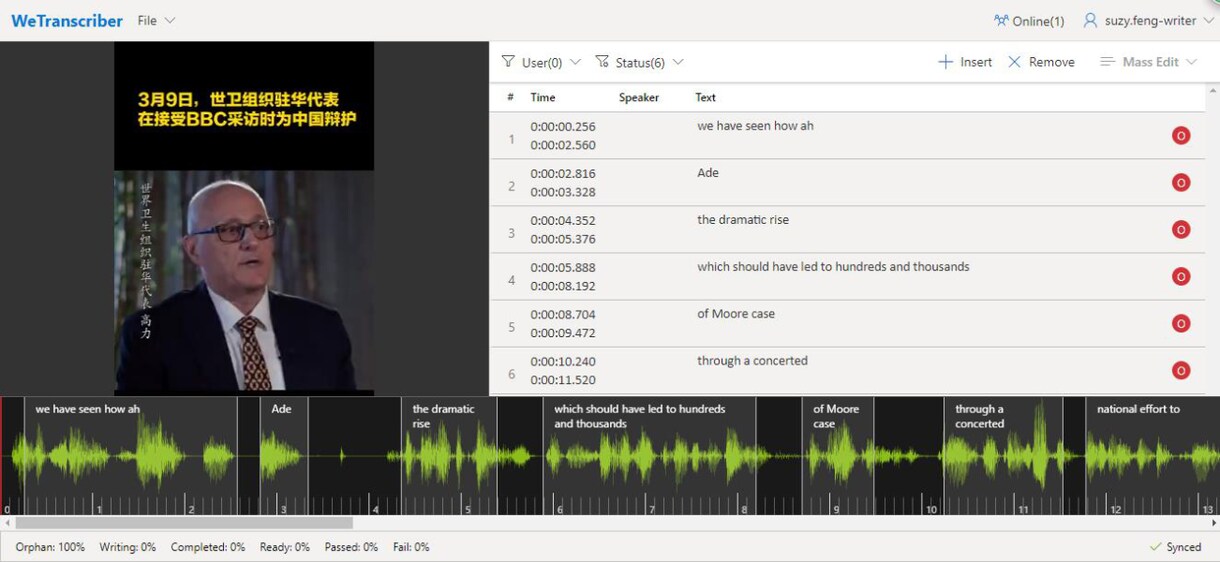Select 'the dramatic rise' text in row 3
The width and height of the screenshot is (1220, 562).
click(x=743, y=220)
